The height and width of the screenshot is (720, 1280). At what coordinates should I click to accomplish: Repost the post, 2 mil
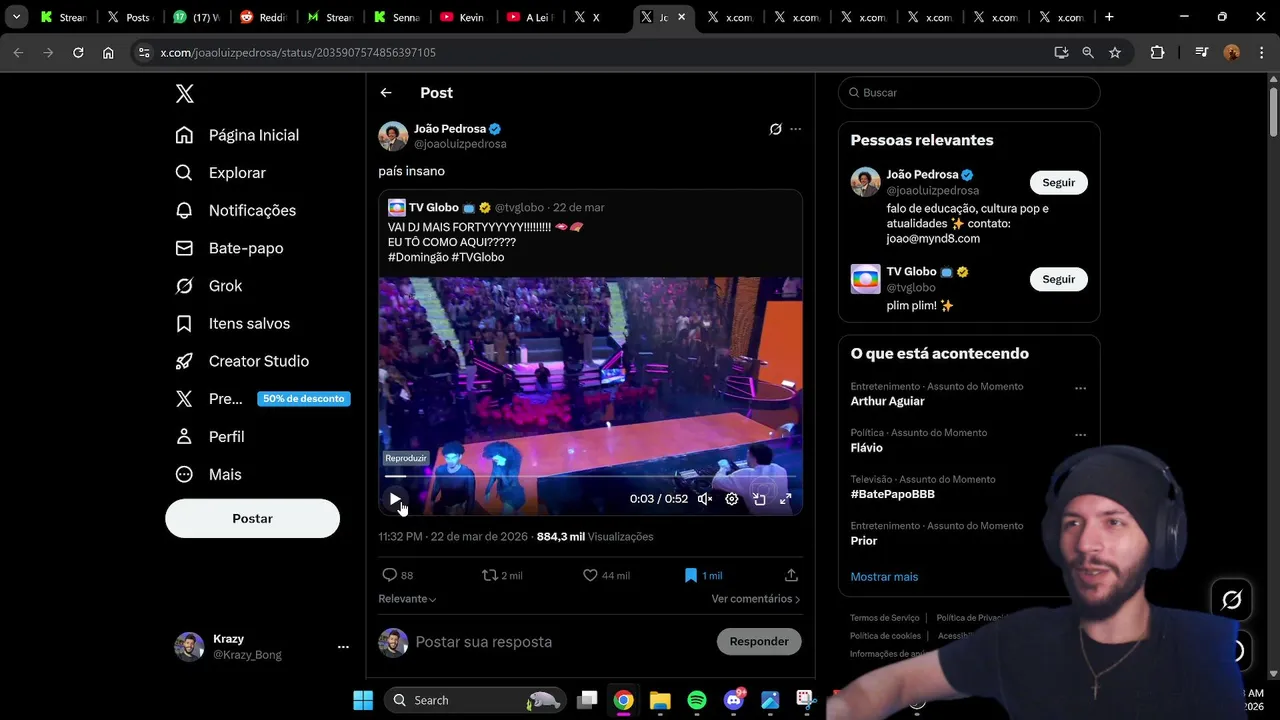[501, 575]
